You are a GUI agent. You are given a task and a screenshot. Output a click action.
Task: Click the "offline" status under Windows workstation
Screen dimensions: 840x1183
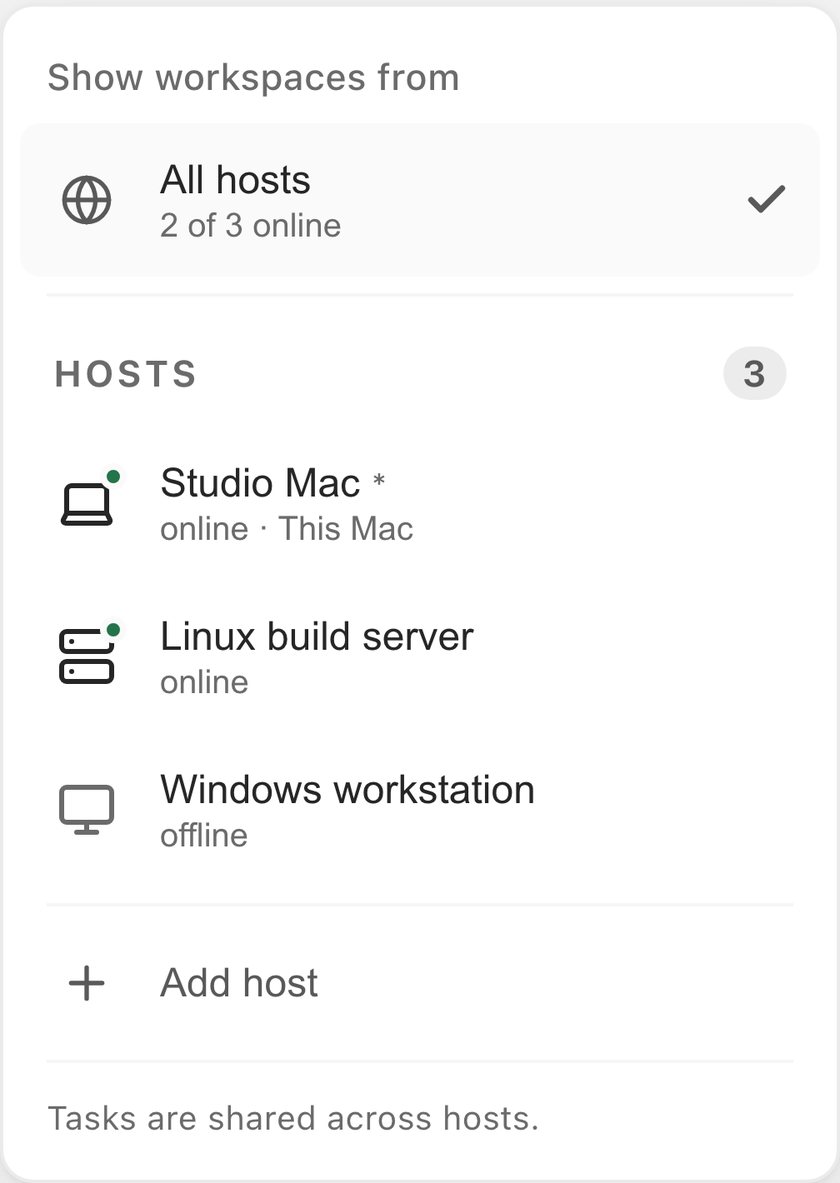tap(204, 835)
